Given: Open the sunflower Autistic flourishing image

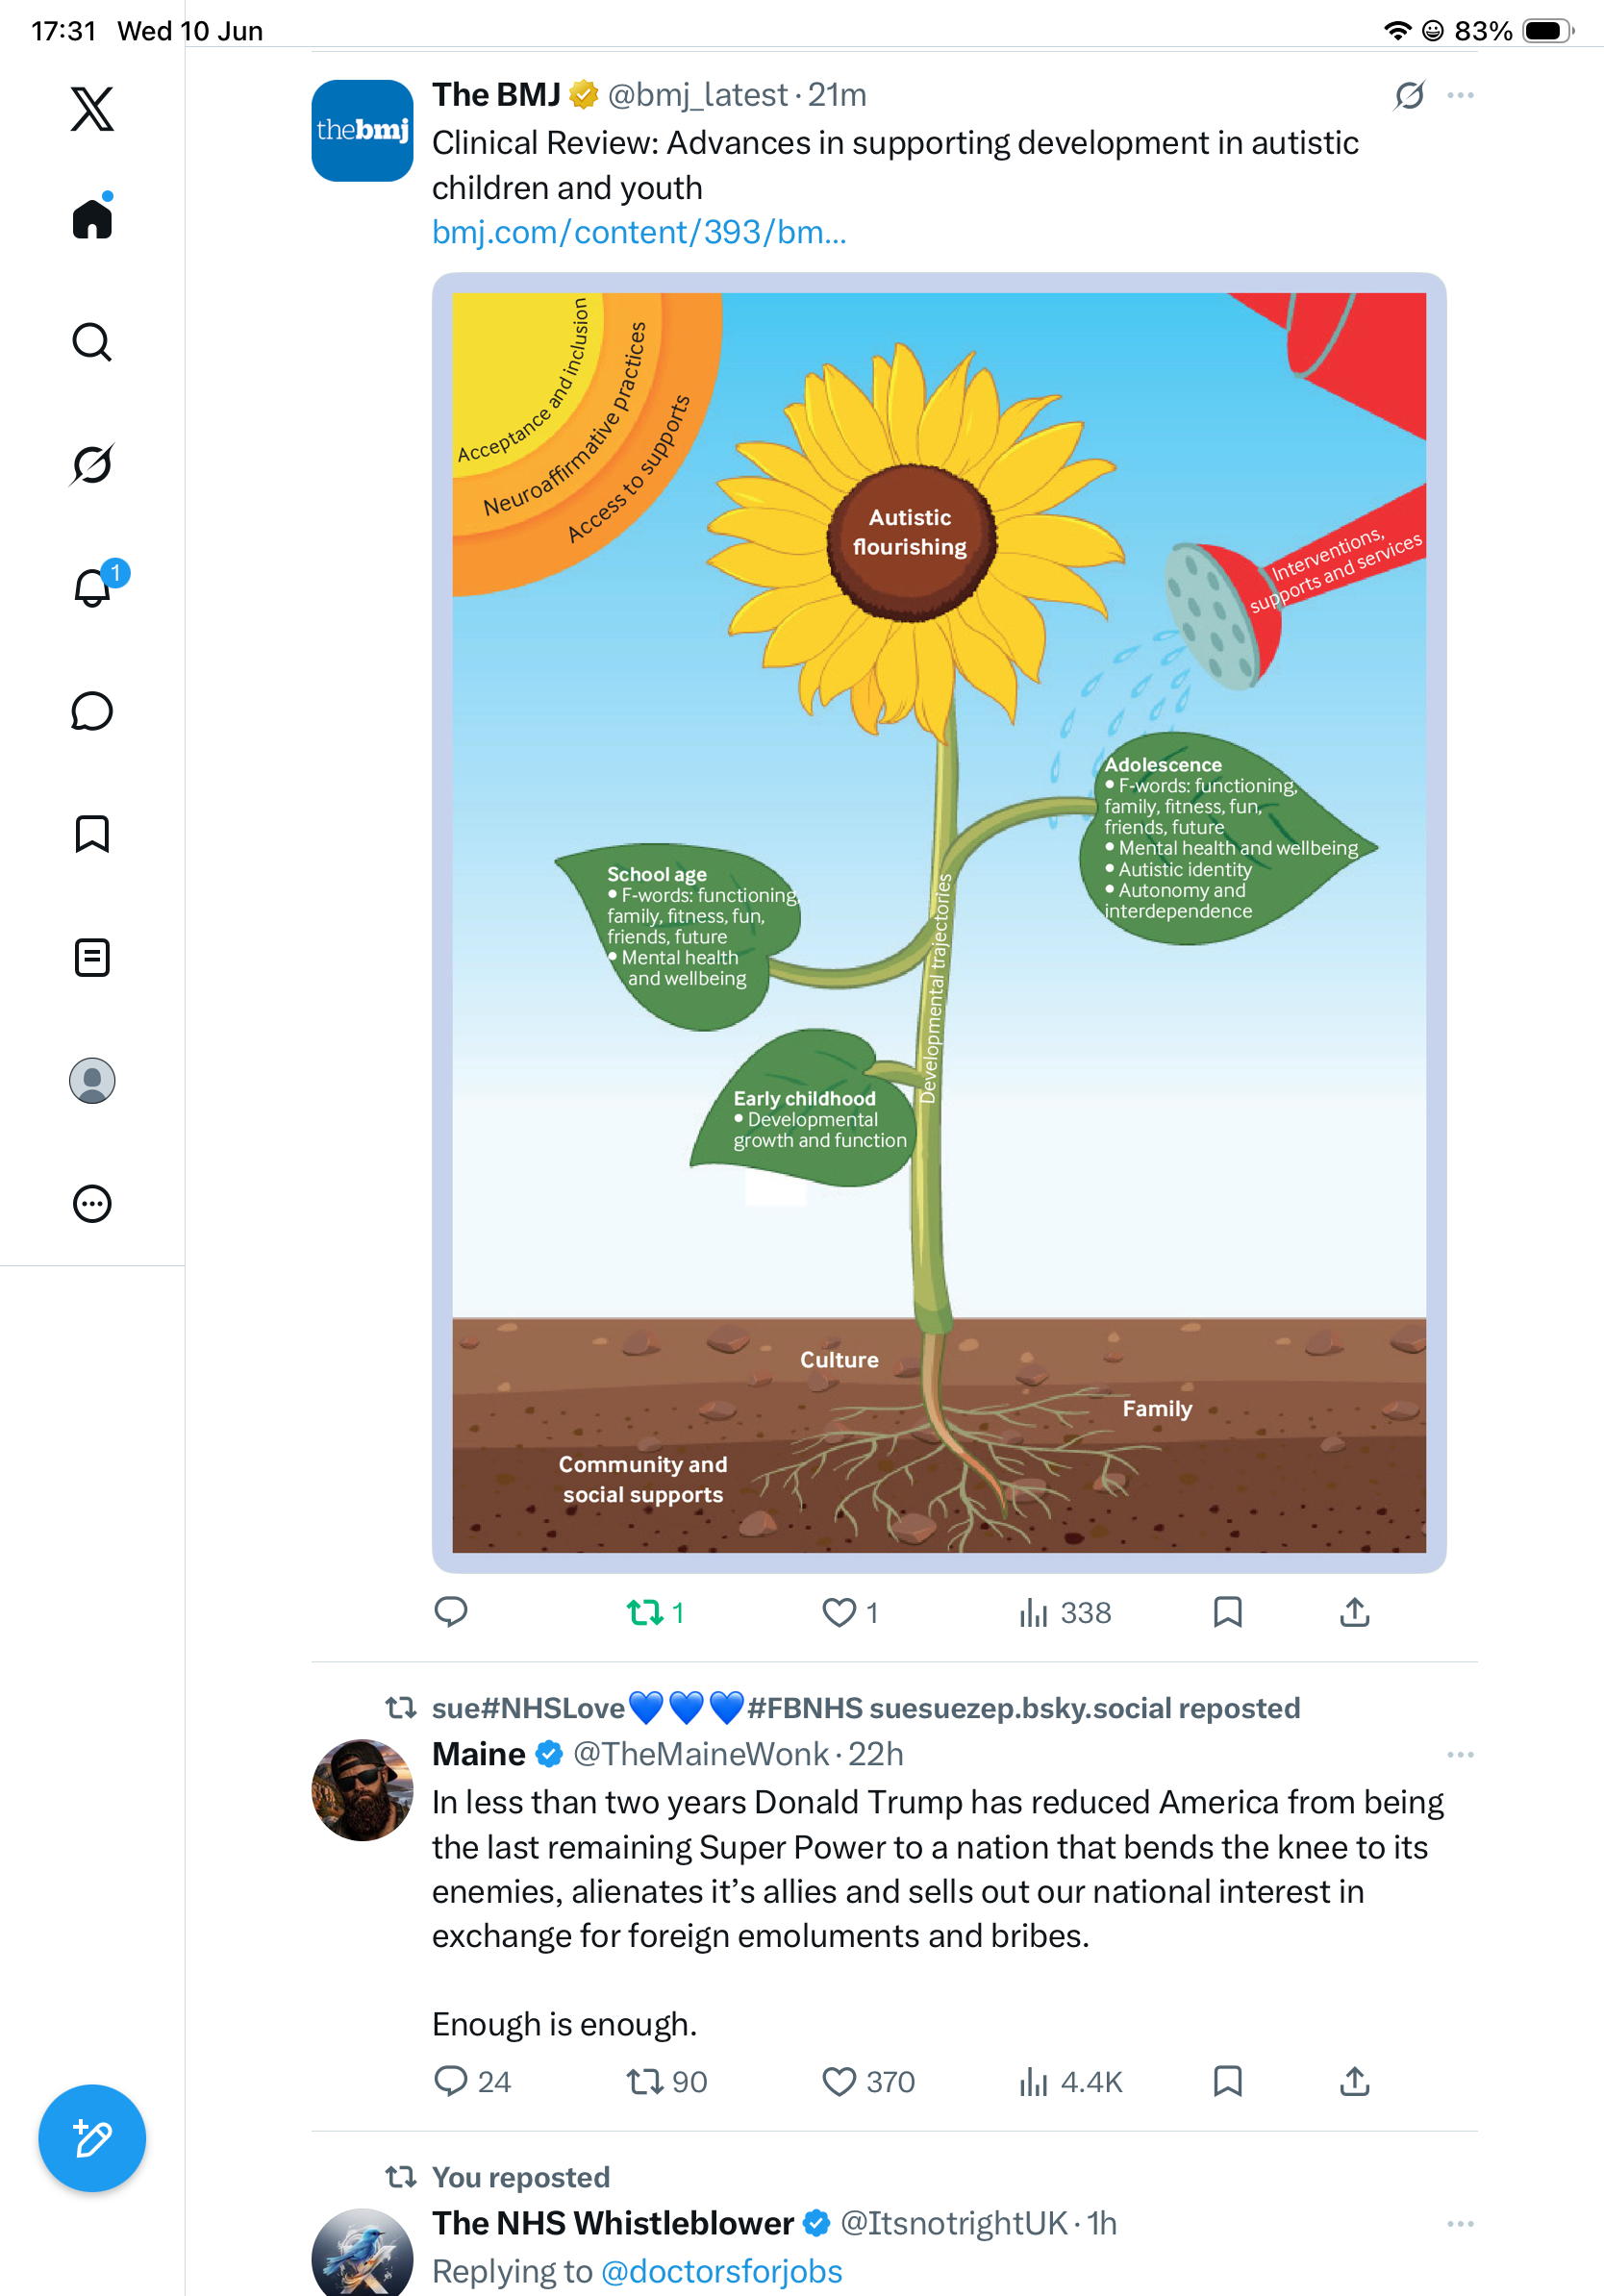Looking at the screenshot, I should [939, 922].
